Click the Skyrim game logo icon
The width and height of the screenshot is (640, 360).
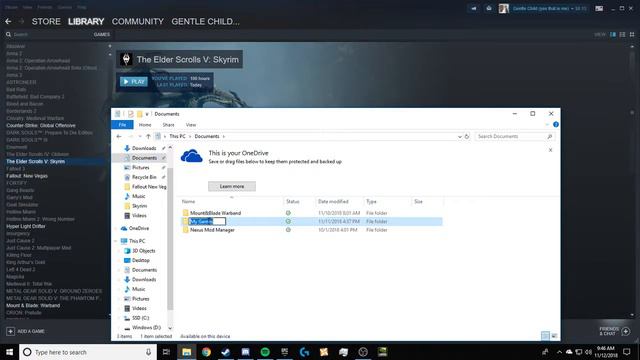[x=126, y=59]
